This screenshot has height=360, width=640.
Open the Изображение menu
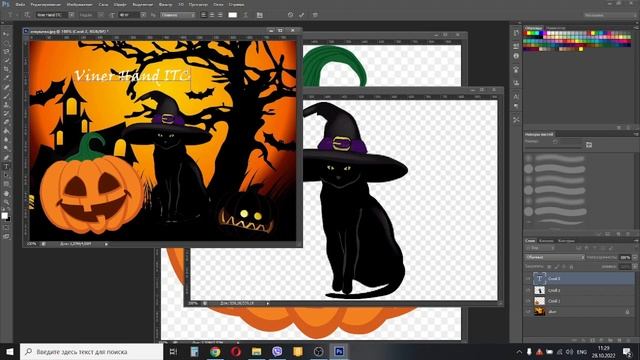[x=80, y=4]
